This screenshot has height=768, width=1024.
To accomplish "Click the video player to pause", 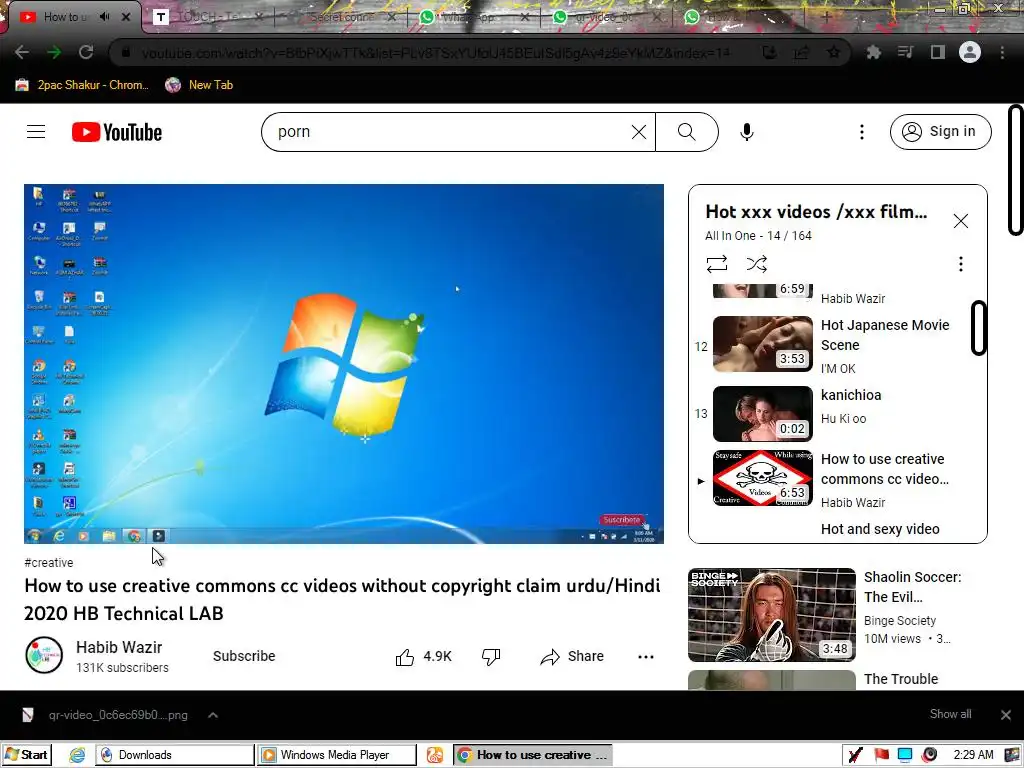I will point(344,363).
